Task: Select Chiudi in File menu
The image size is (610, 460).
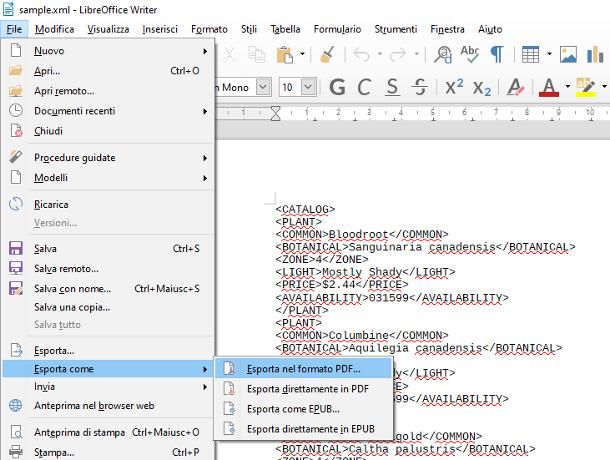Action: 108,131
